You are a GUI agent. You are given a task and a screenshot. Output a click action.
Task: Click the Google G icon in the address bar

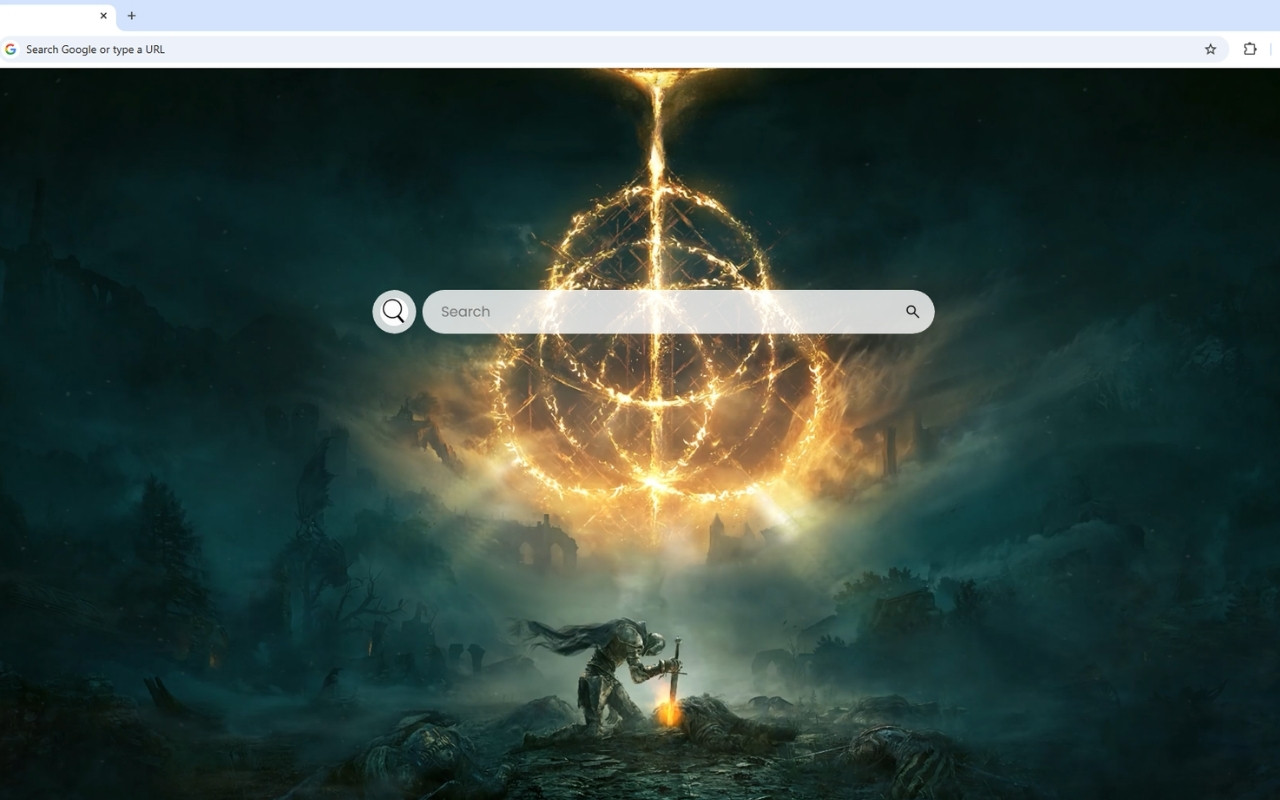pyautogui.click(x=11, y=48)
